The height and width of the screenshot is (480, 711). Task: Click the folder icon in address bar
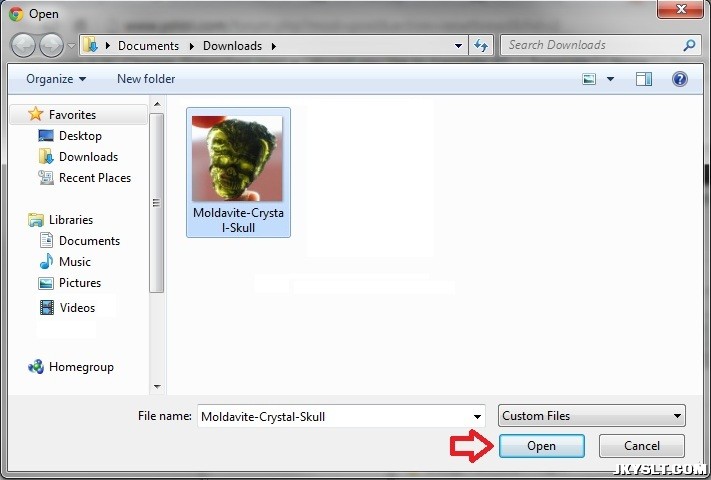pyautogui.click(x=91, y=45)
